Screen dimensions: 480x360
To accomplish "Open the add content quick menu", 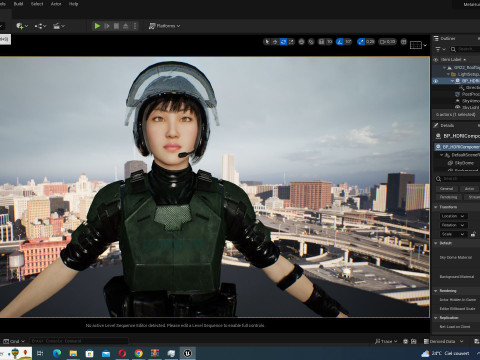I will point(22,26).
